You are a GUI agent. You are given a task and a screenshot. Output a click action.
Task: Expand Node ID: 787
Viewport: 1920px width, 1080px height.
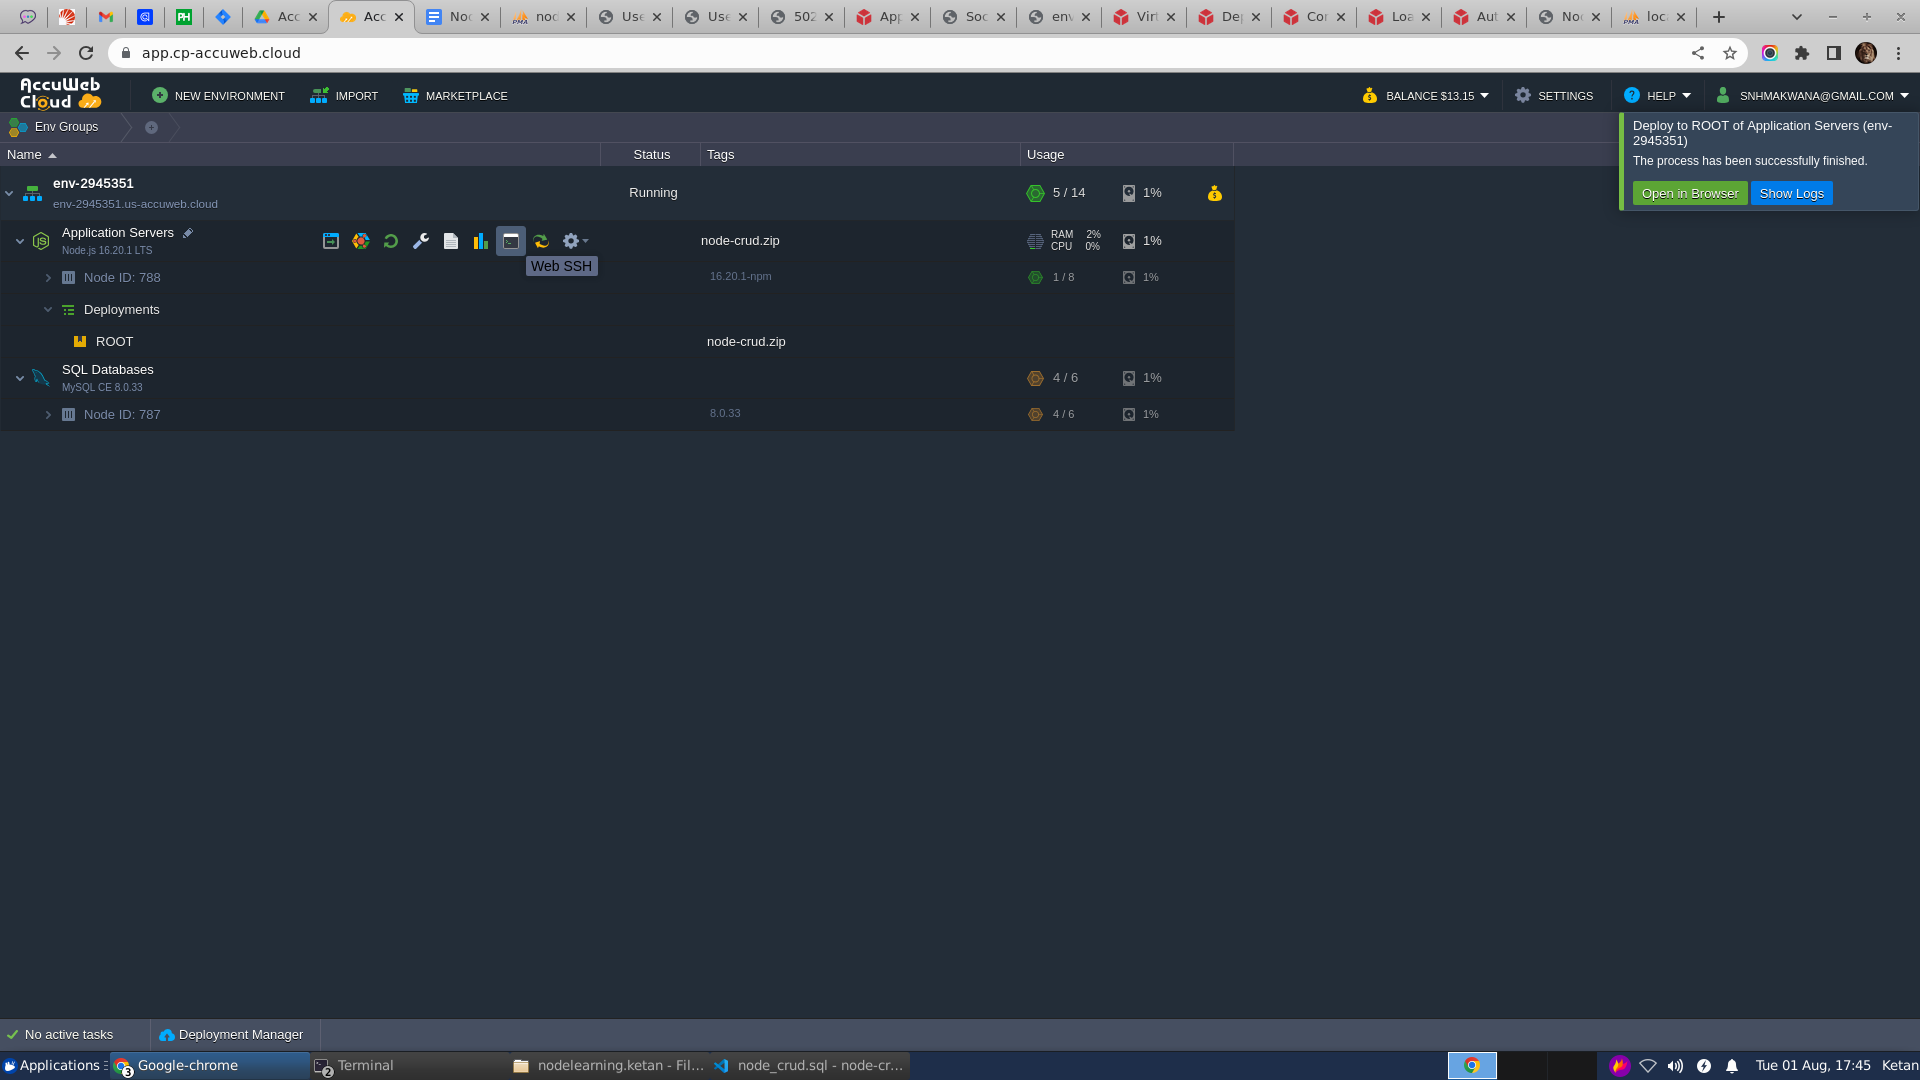[48, 415]
